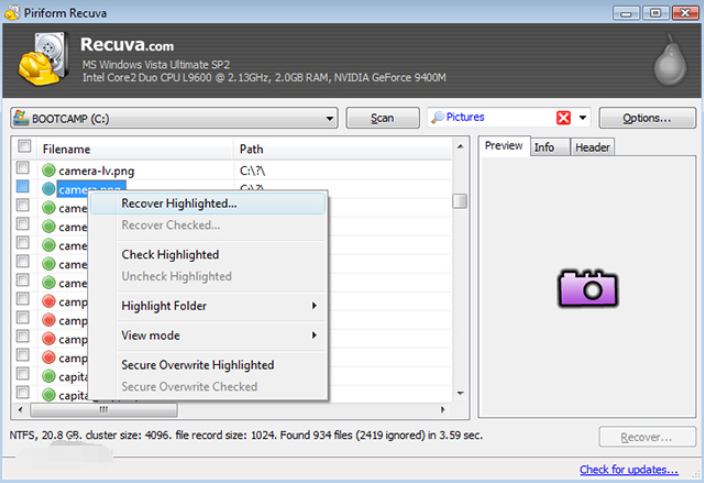Viewport: 704px width, 483px height.
Task: Click the Recuva hard drive logo
Action: tap(44, 59)
